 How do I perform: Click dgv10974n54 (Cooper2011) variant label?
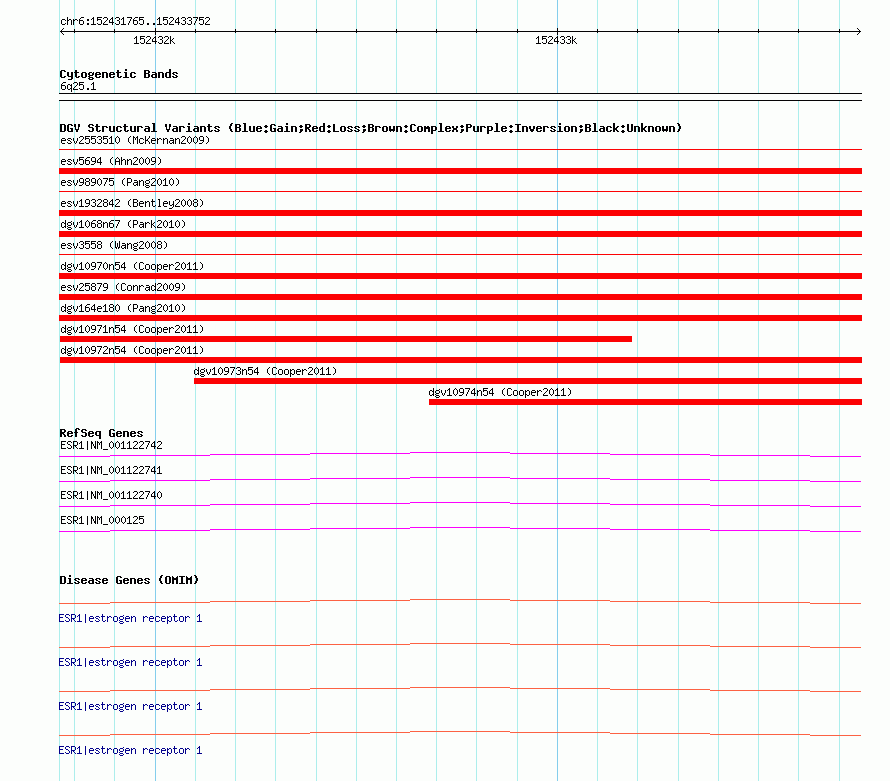click(x=500, y=392)
